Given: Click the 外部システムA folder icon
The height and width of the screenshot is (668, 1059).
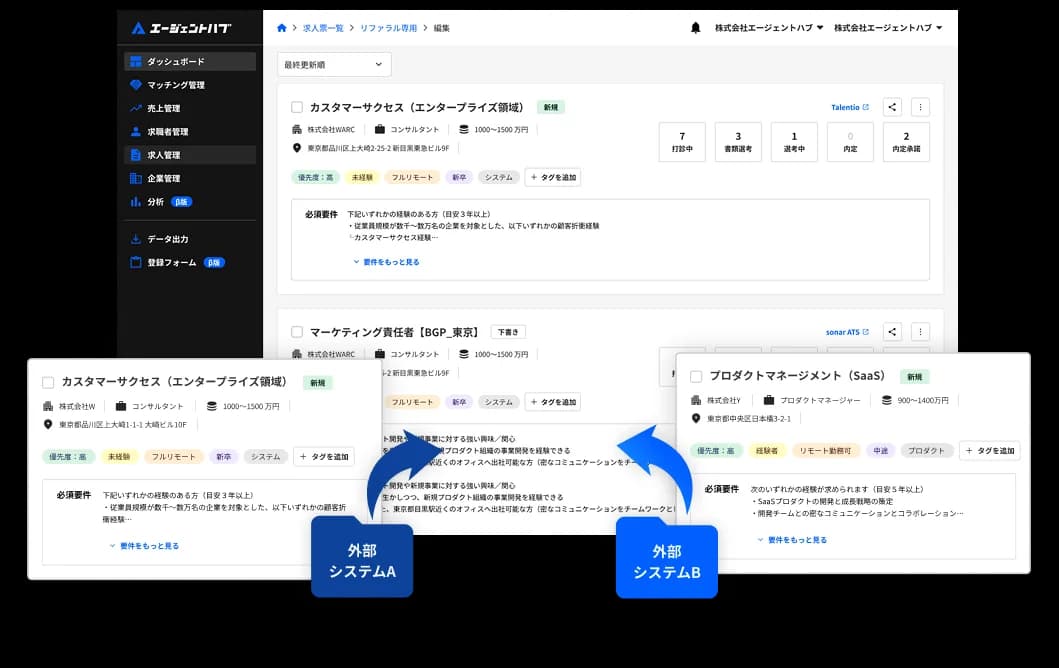Looking at the screenshot, I should 362,557.
